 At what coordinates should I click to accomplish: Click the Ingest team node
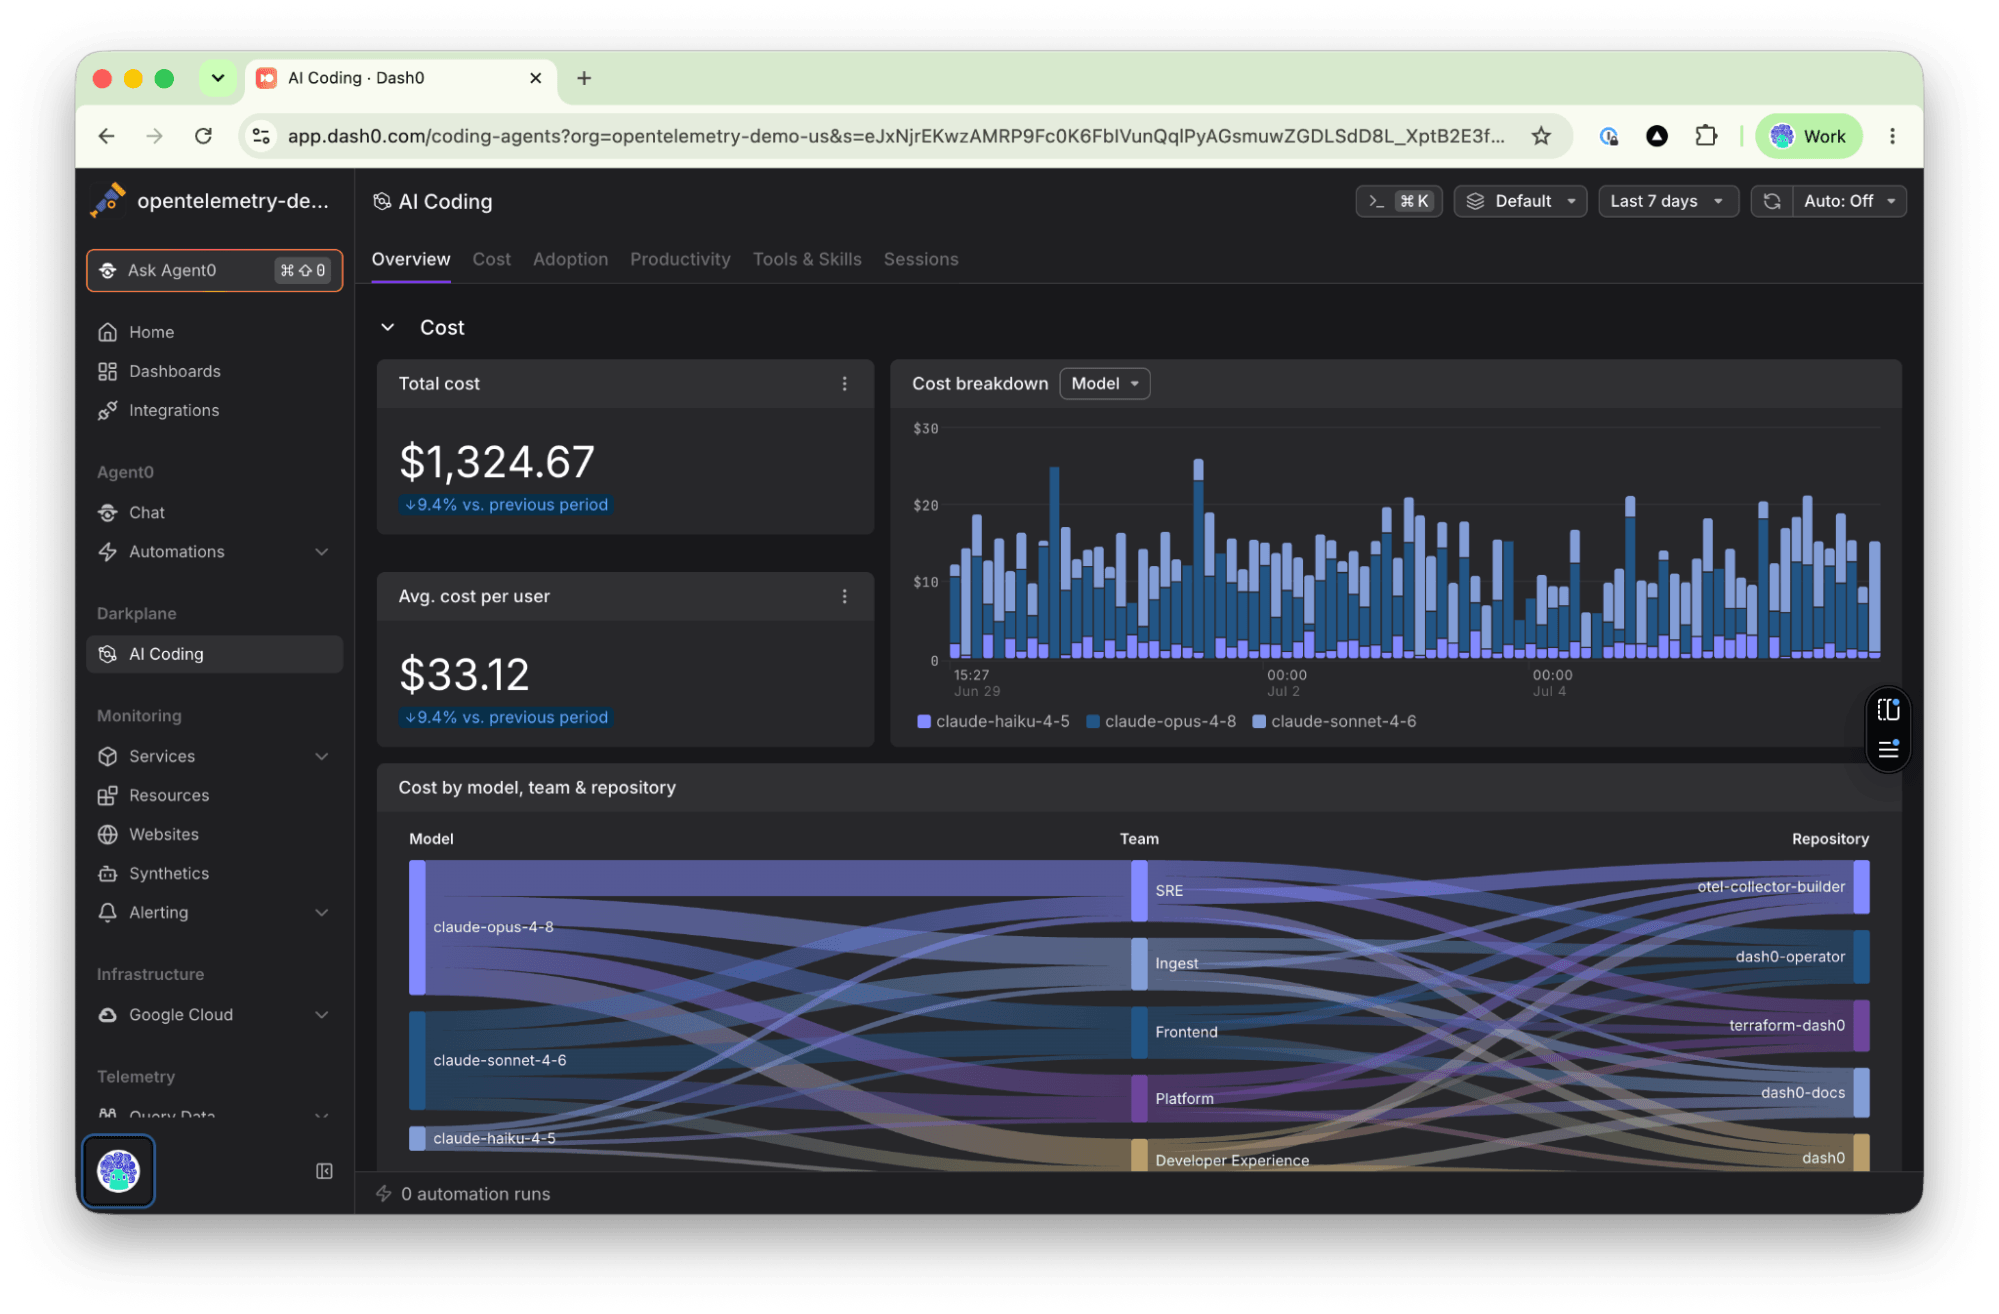coord(1139,964)
